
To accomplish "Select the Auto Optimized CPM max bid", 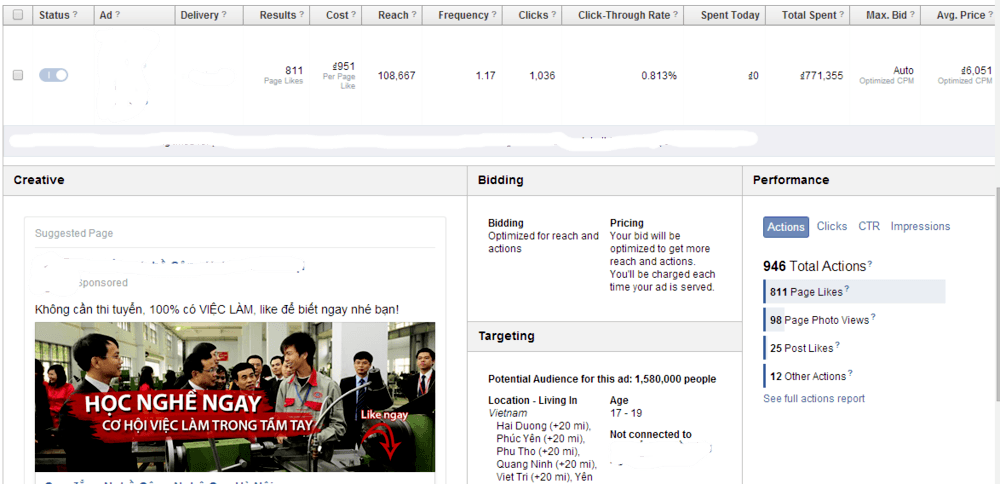I will click(x=886, y=75).
